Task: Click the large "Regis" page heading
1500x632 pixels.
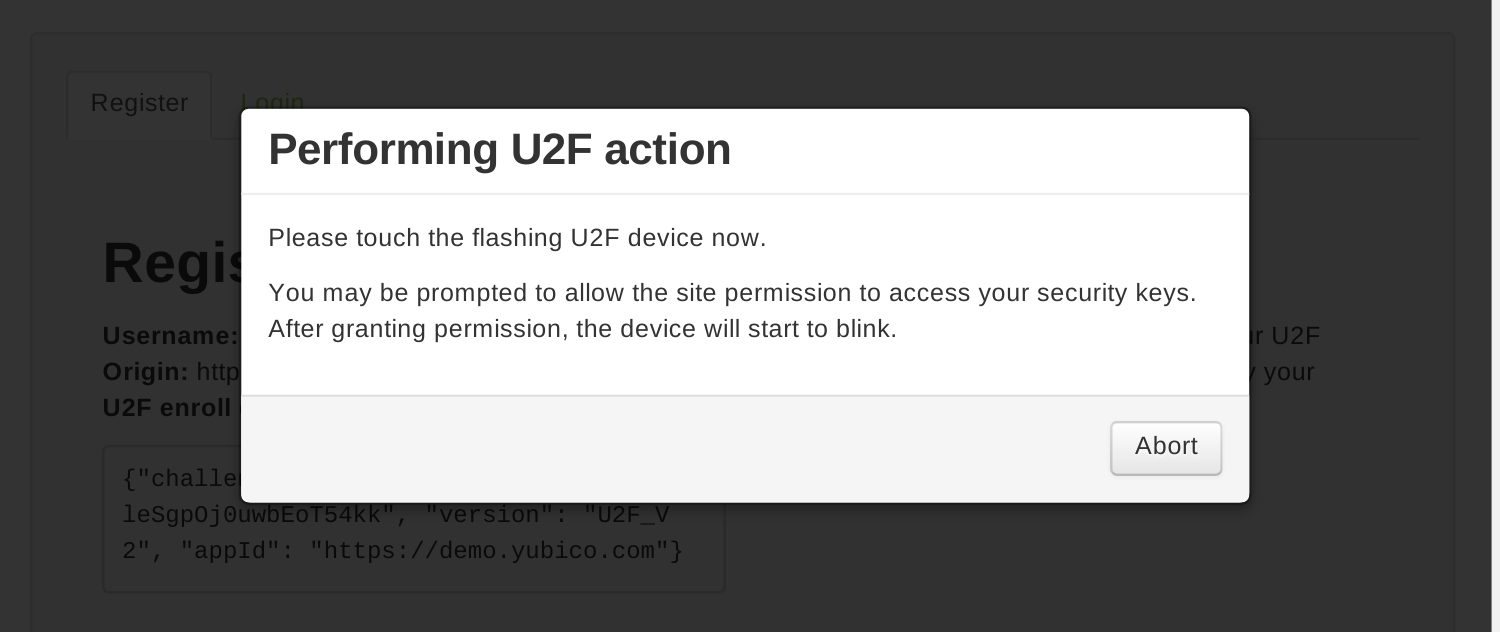Action: pos(172,264)
